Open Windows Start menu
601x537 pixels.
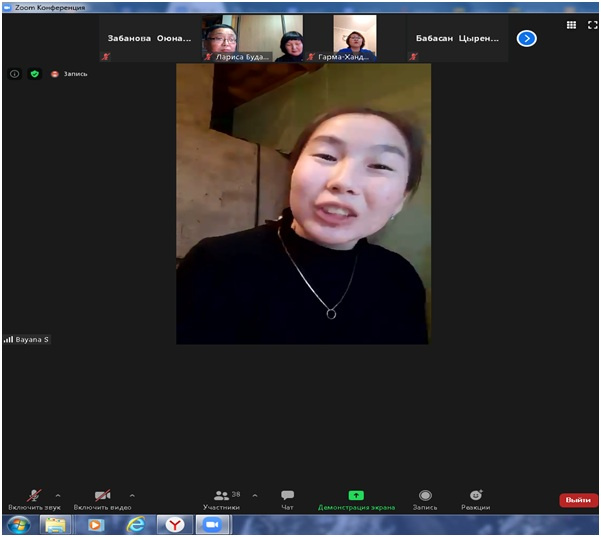[x=17, y=524]
